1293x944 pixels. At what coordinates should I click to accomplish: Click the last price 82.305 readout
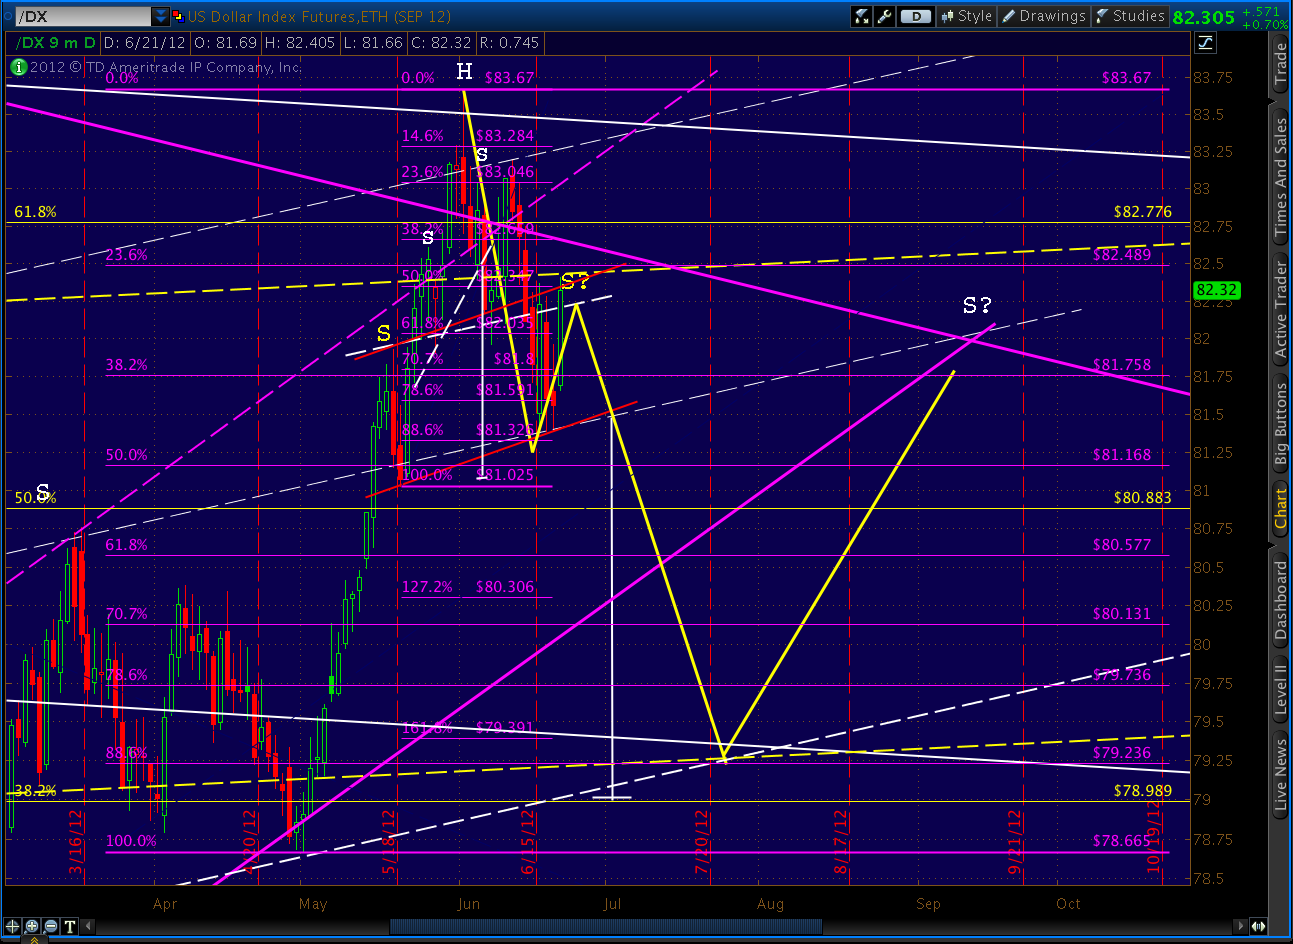click(x=1204, y=17)
